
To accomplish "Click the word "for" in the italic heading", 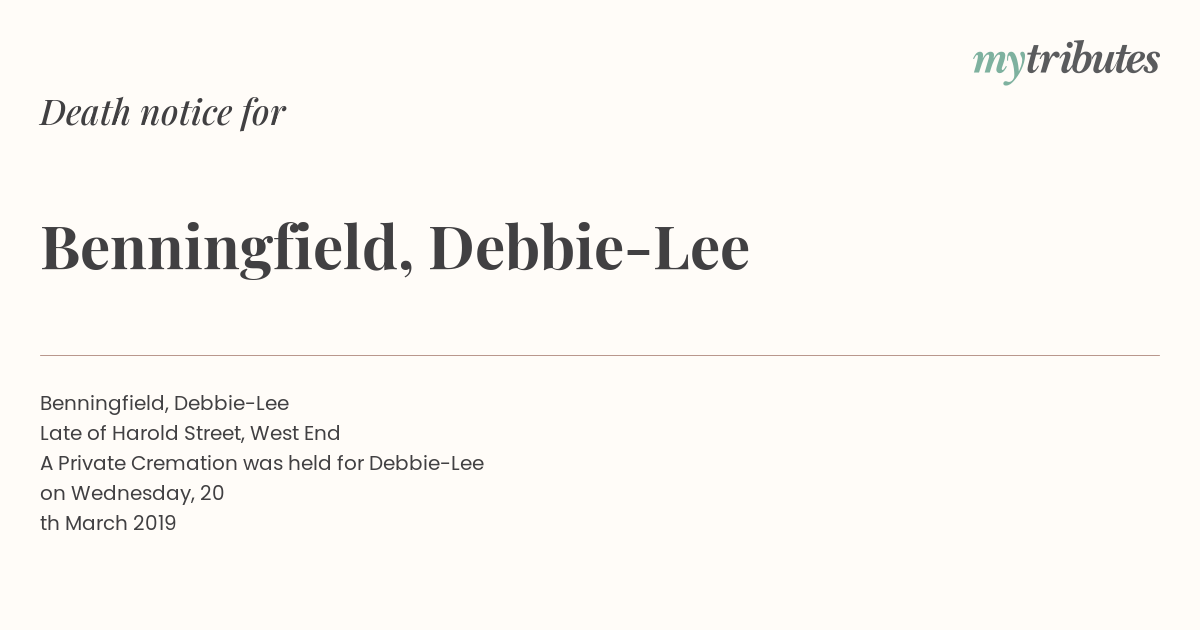I will click(263, 112).
